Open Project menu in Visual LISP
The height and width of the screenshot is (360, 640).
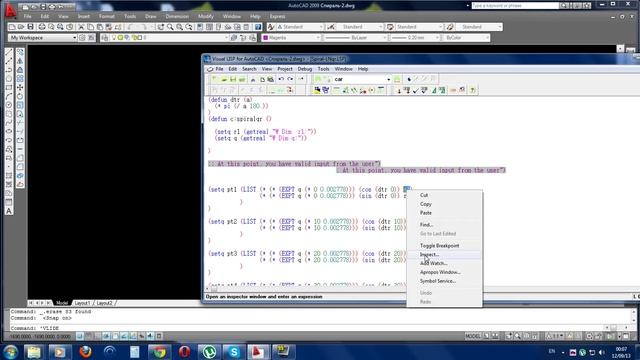click(285, 69)
